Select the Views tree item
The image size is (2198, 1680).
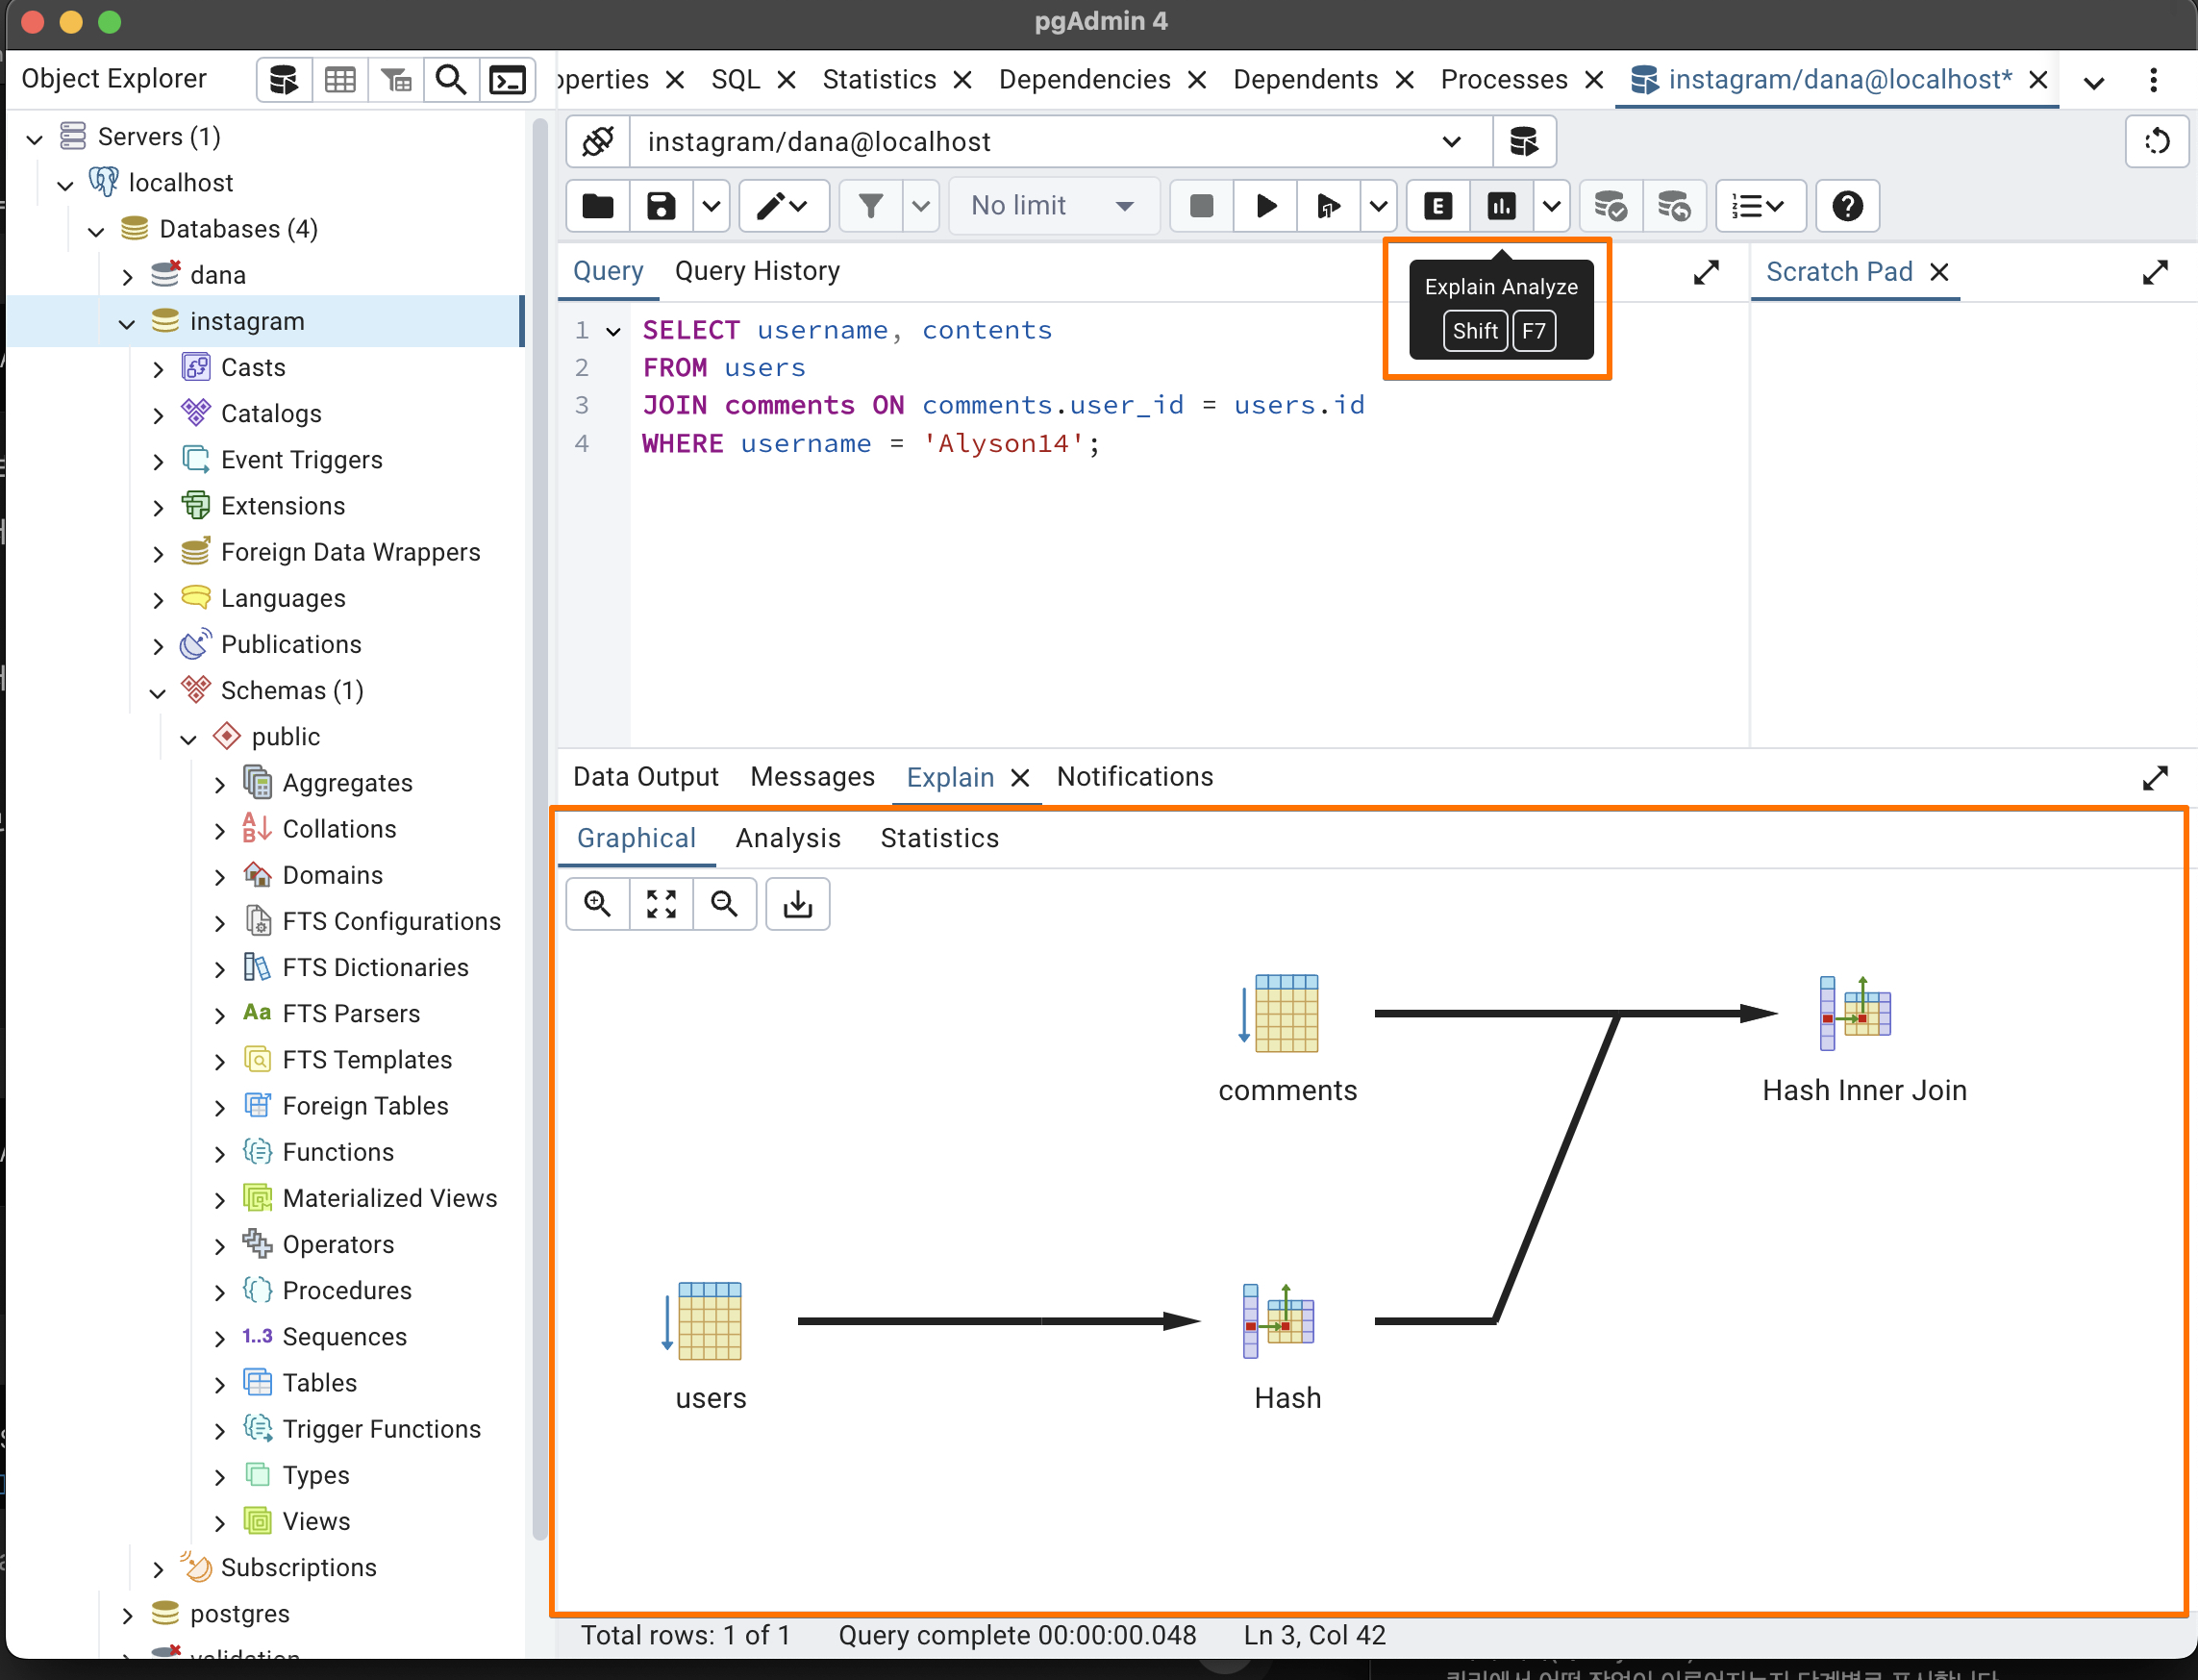[x=316, y=1522]
